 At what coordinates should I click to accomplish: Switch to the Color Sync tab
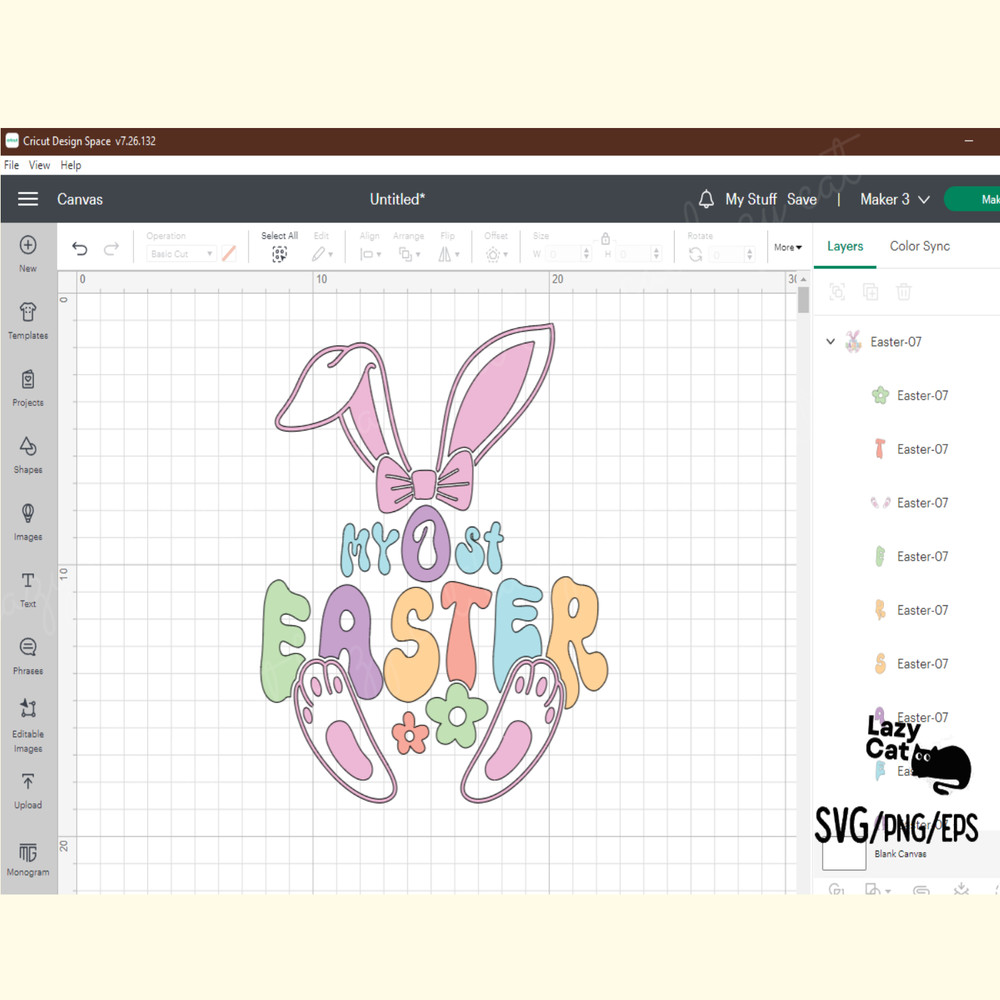click(x=919, y=246)
